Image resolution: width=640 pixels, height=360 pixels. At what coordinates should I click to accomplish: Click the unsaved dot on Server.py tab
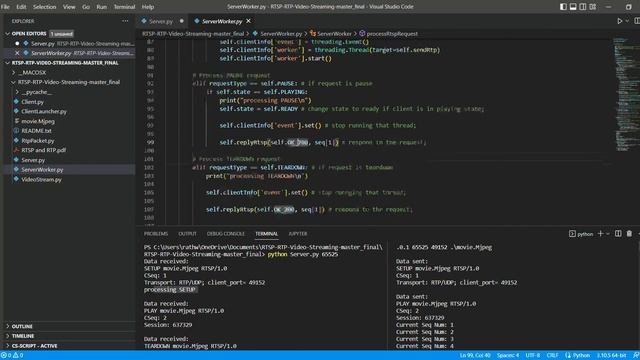coord(182,21)
